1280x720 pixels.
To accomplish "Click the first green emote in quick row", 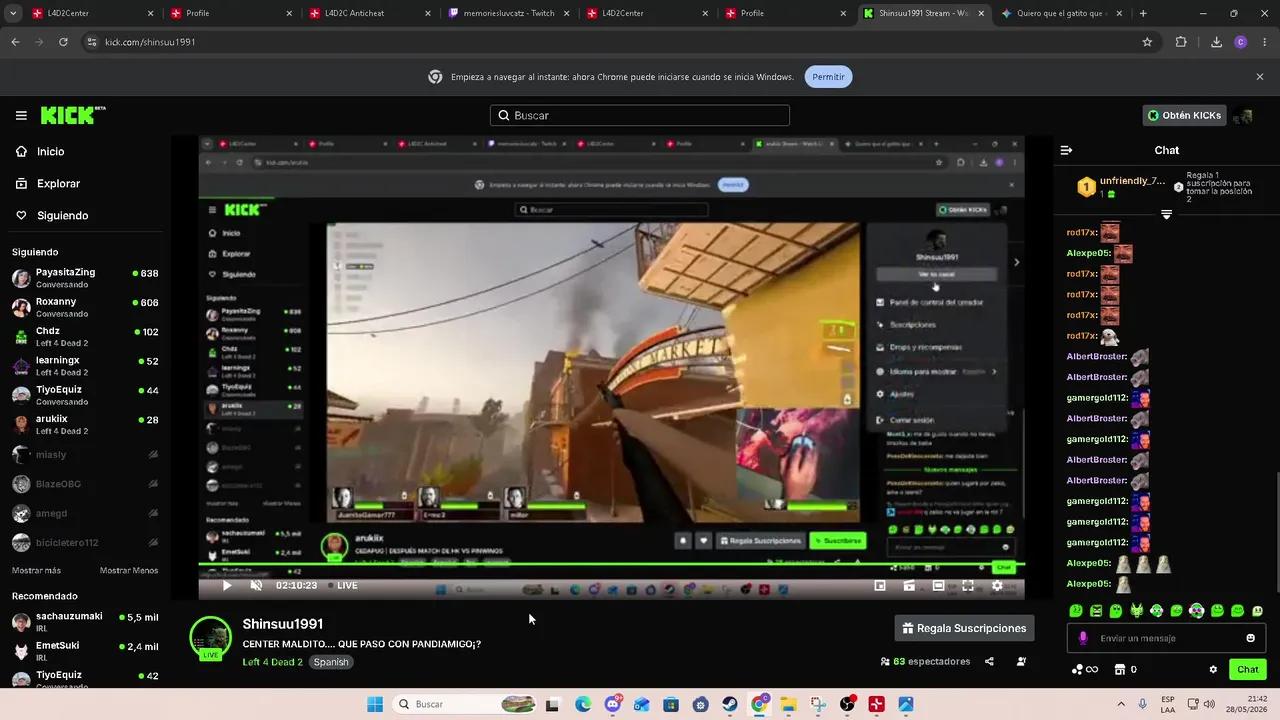I will click(x=1076, y=610).
